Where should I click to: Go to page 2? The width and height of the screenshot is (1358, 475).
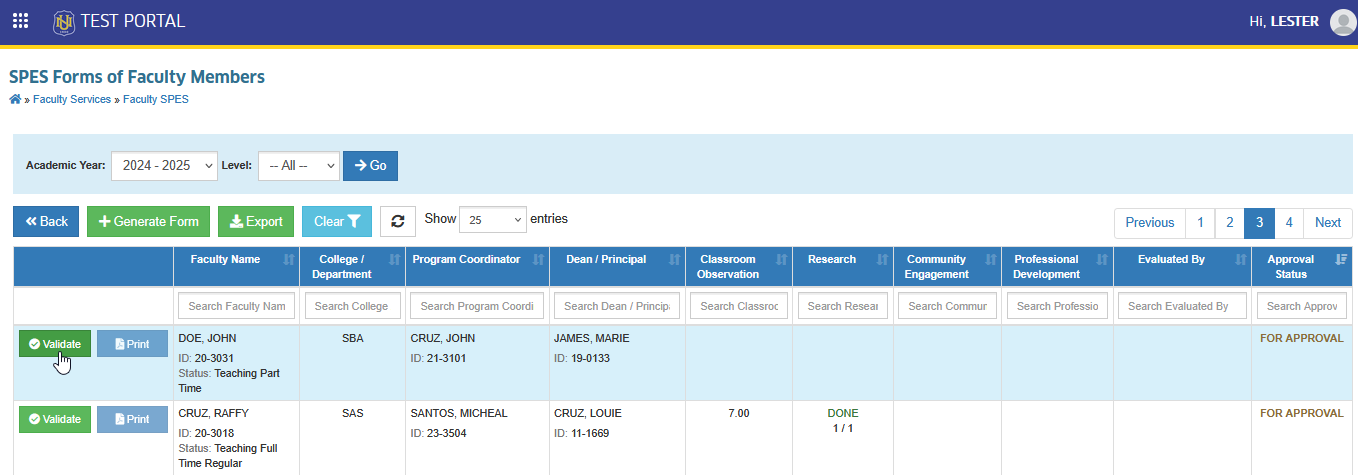[1229, 223]
